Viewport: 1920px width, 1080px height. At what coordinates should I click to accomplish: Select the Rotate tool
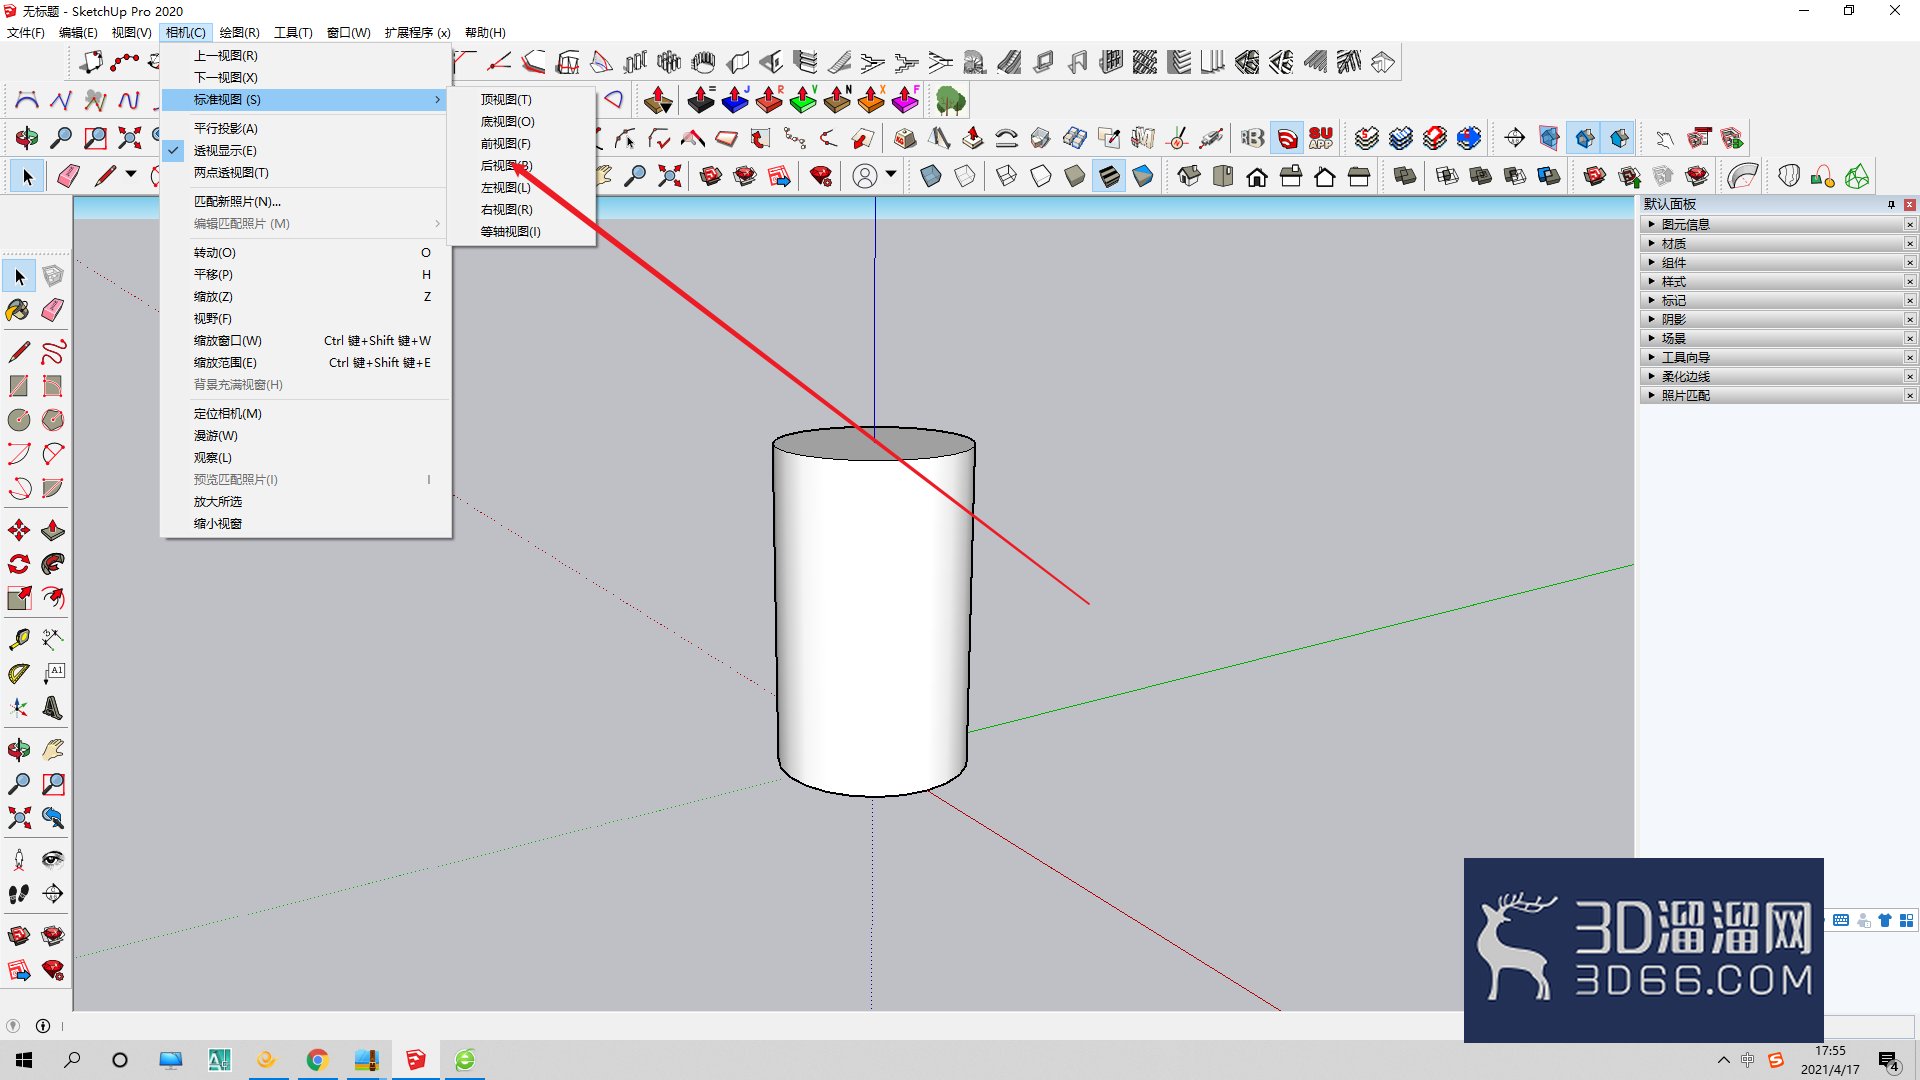click(19, 564)
